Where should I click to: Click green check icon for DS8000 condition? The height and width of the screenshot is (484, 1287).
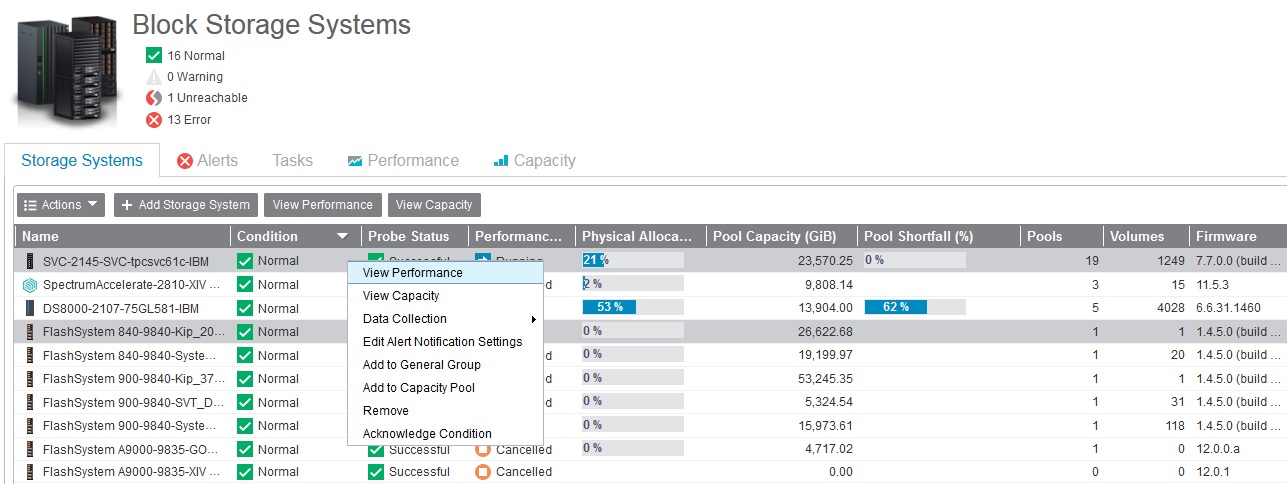(x=245, y=308)
